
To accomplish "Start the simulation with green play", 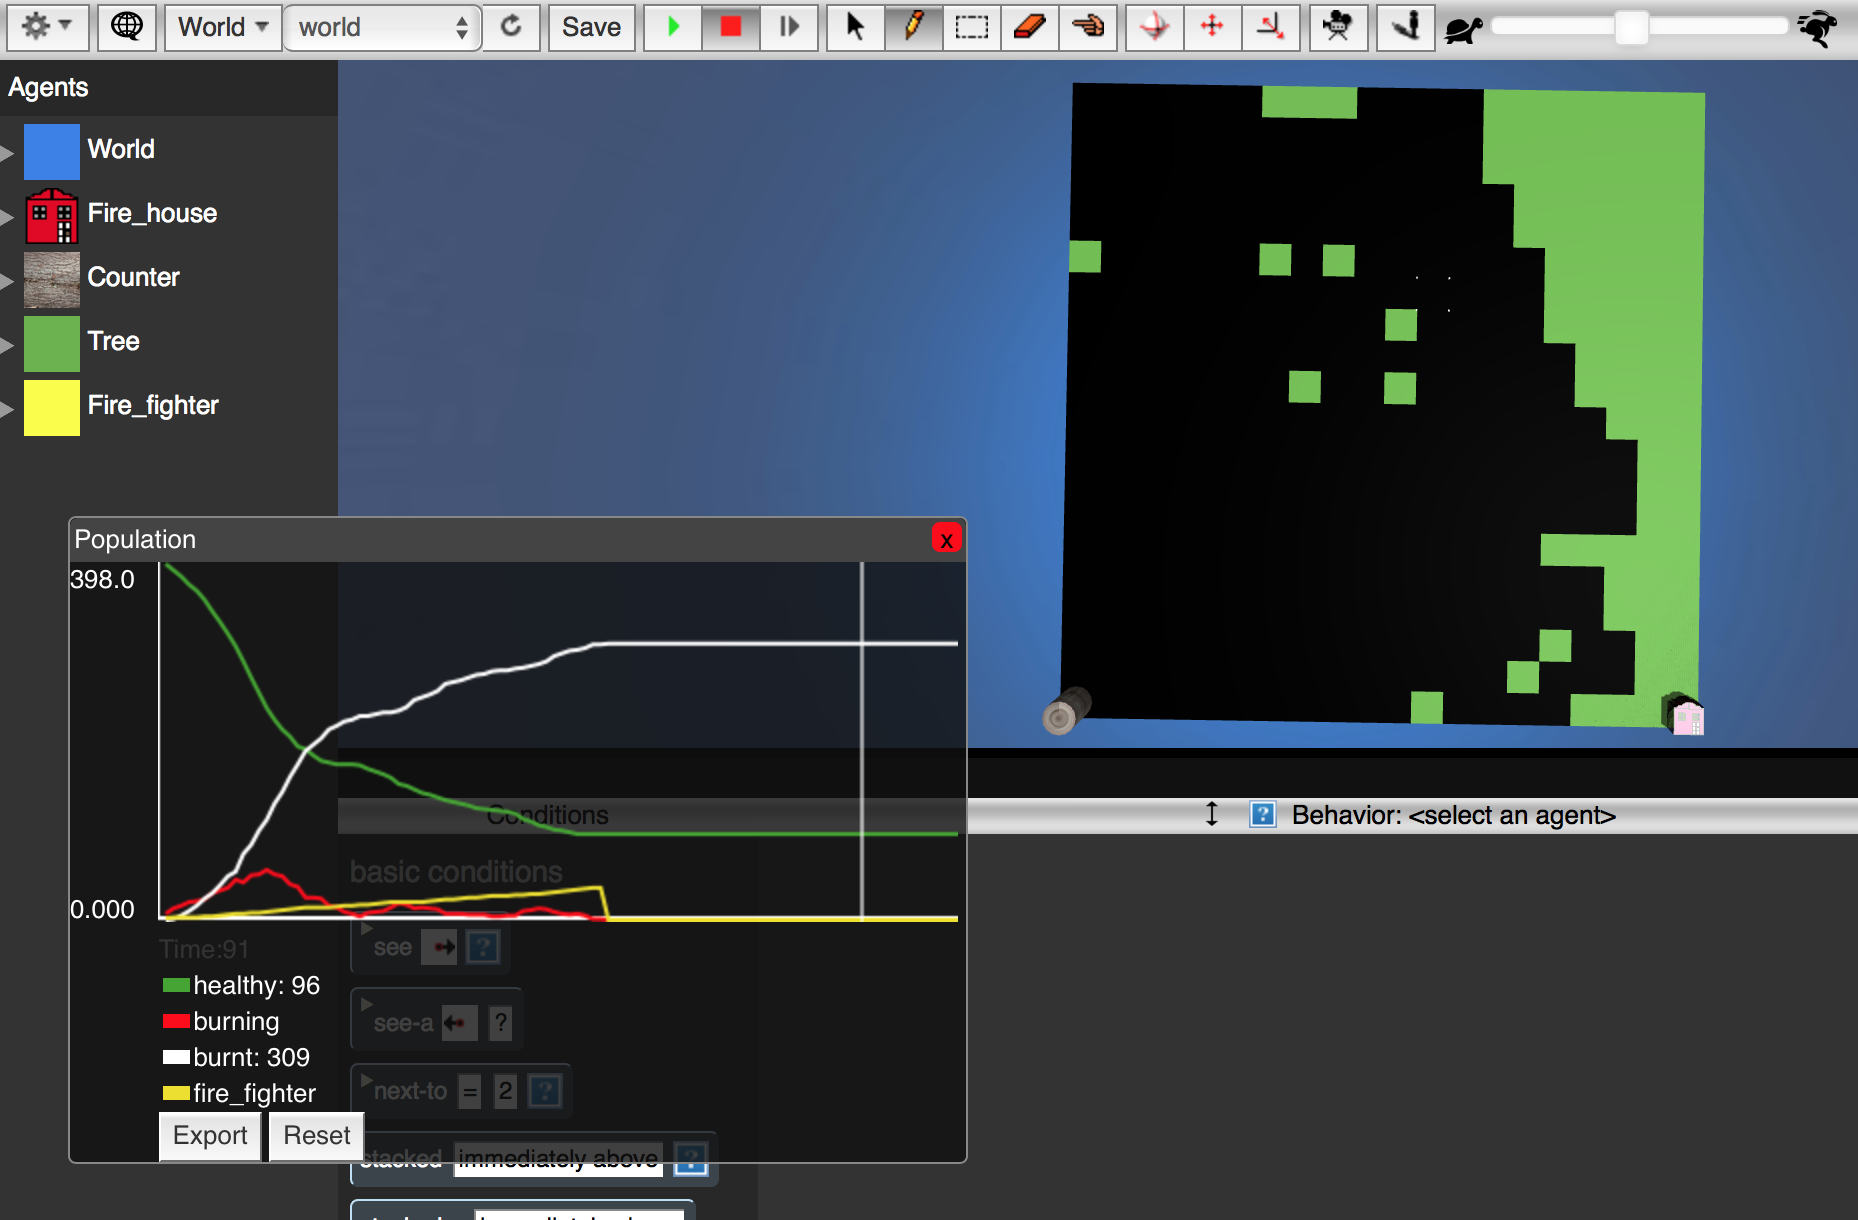I will coord(673,27).
